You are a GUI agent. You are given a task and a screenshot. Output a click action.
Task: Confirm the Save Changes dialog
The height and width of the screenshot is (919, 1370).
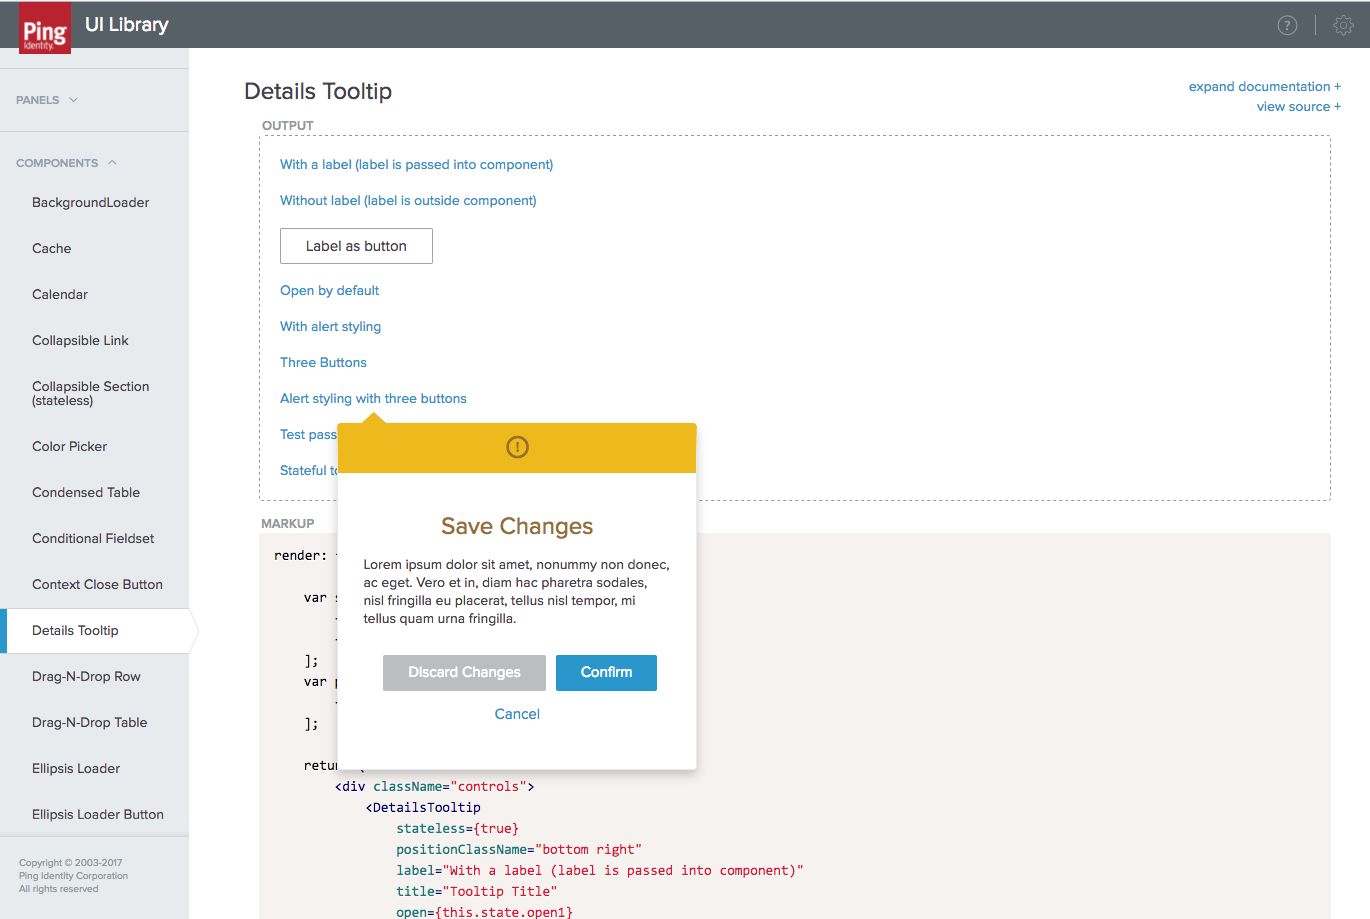[606, 673]
